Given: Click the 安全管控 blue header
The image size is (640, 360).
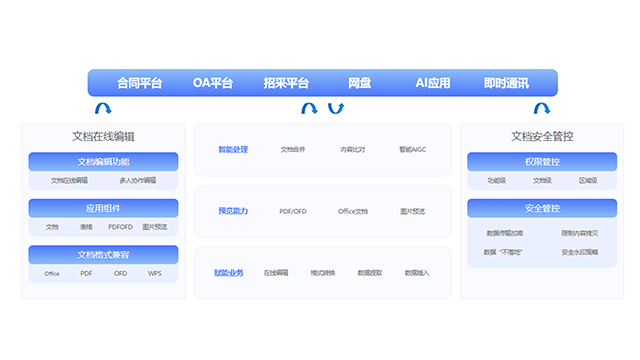Looking at the screenshot, I should click(x=542, y=208).
